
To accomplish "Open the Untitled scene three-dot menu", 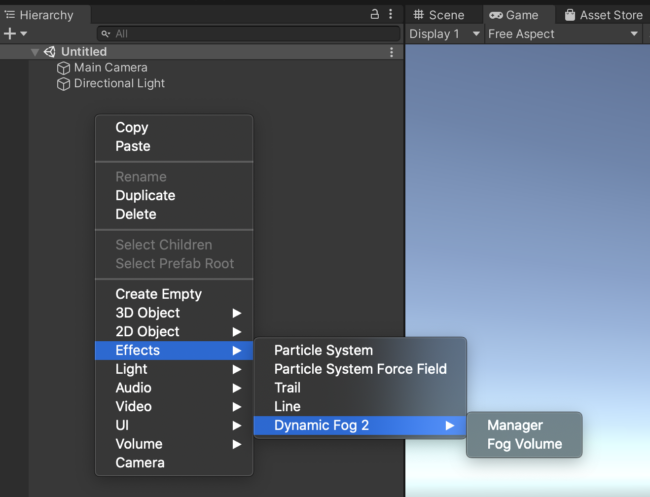I will pyautogui.click(x=391, y=52).
